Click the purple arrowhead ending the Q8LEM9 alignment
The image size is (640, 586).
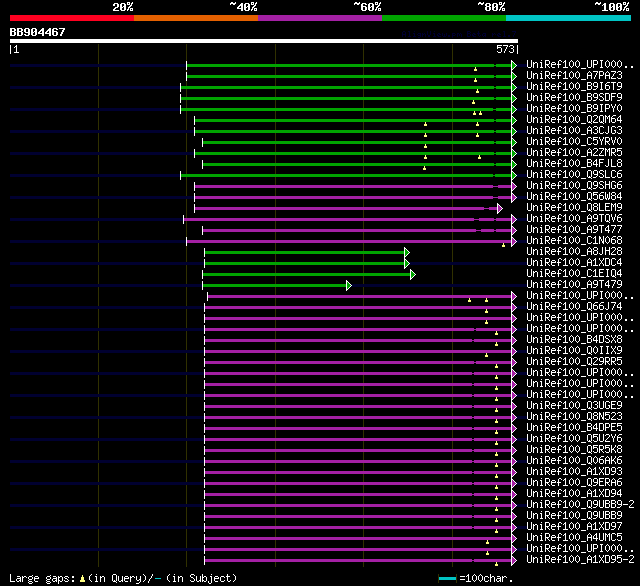pyautogui.click(x=500, y=209)
